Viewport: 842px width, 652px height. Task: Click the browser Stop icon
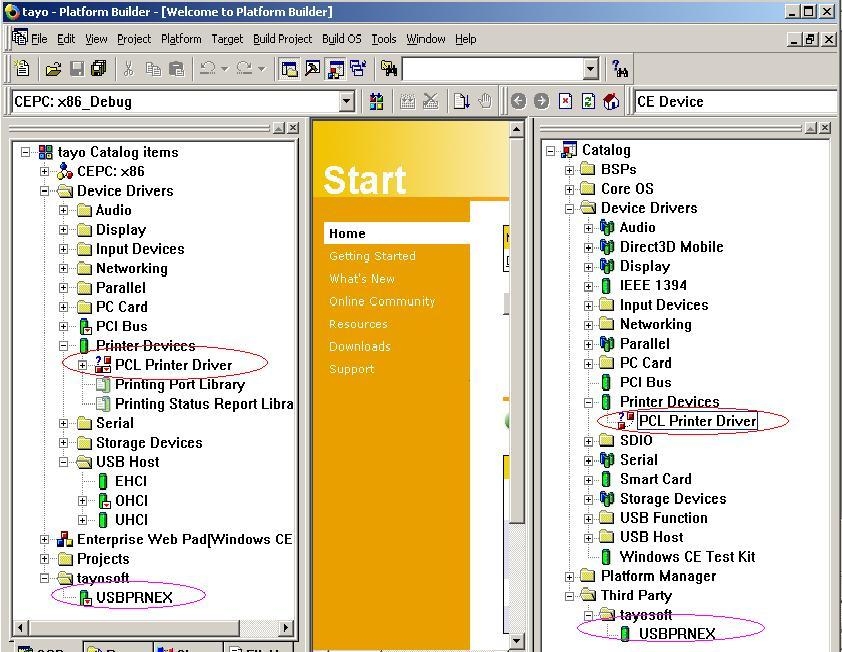pyautogui.click(x=565, y=101)
